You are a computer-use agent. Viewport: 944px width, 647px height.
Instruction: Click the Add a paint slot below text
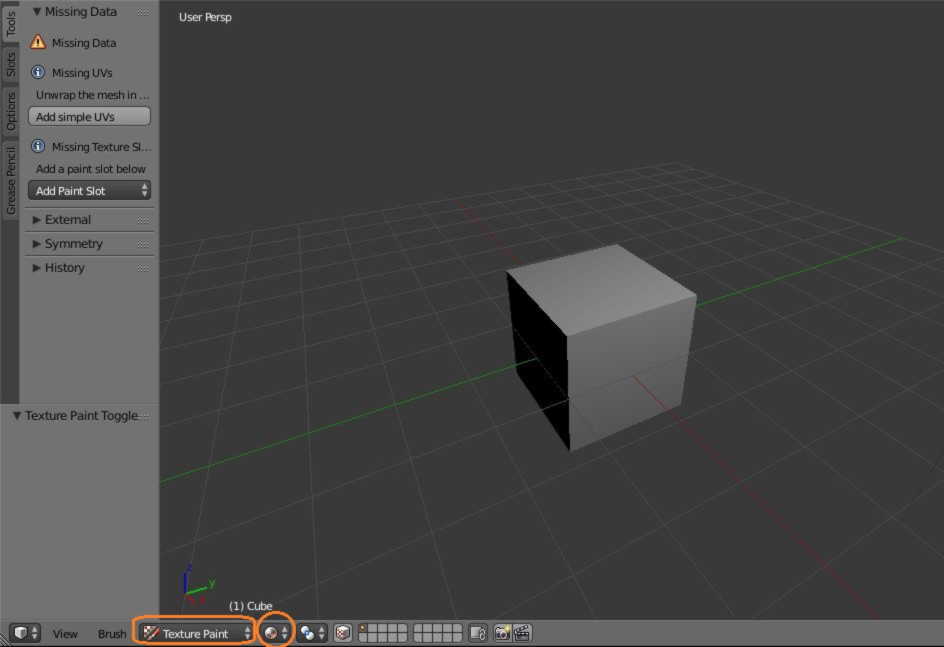tap(91, 169)
